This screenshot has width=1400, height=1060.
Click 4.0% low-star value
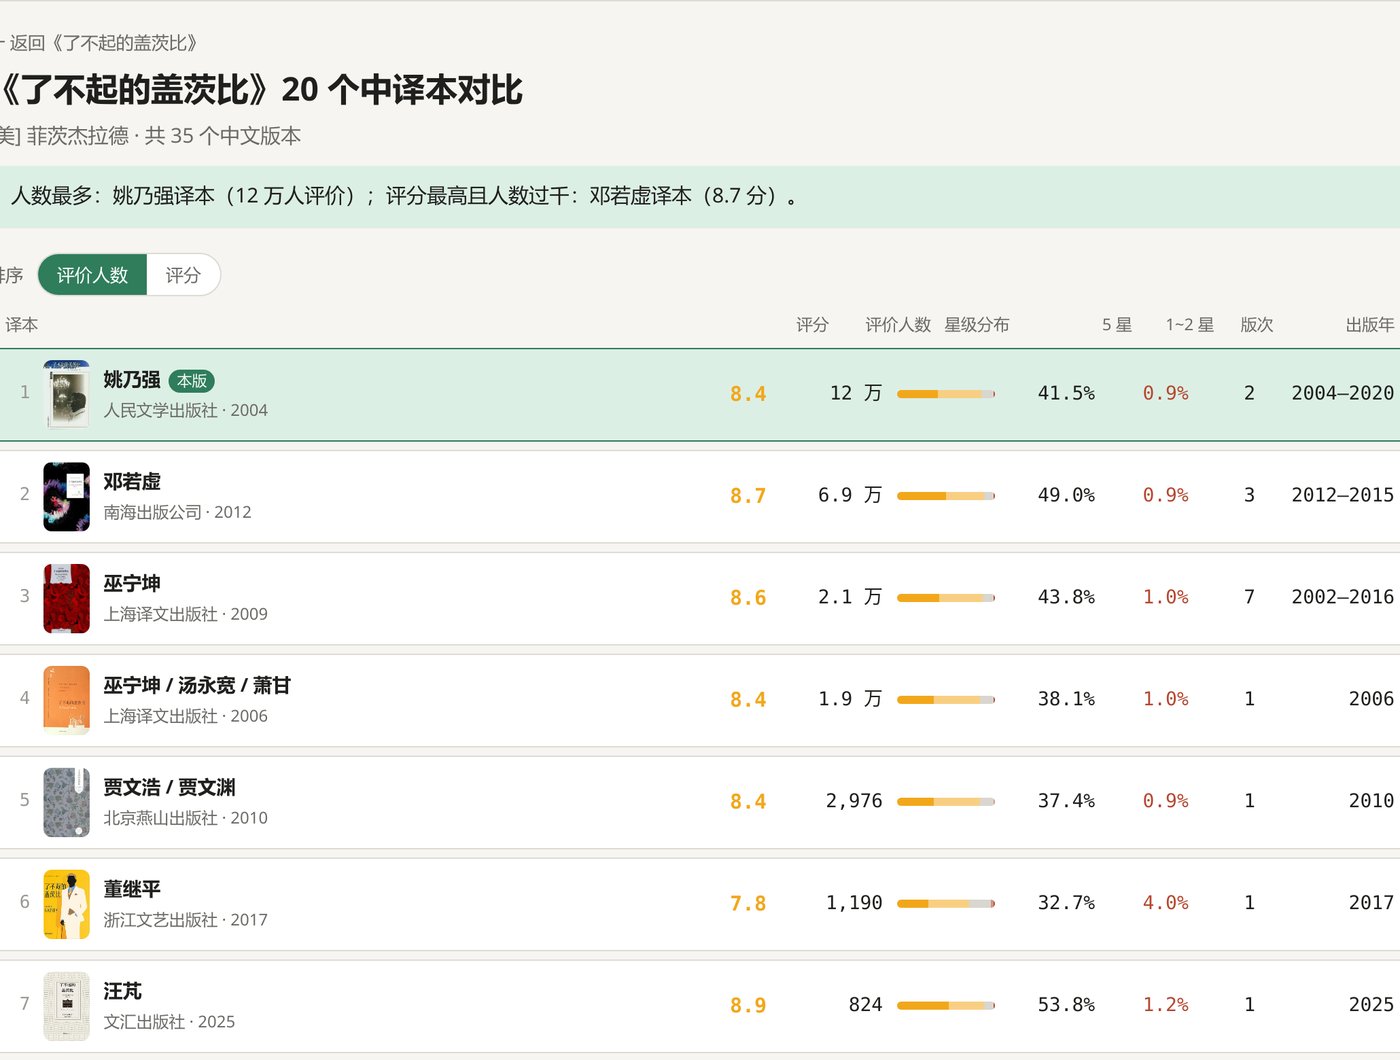1166,903
